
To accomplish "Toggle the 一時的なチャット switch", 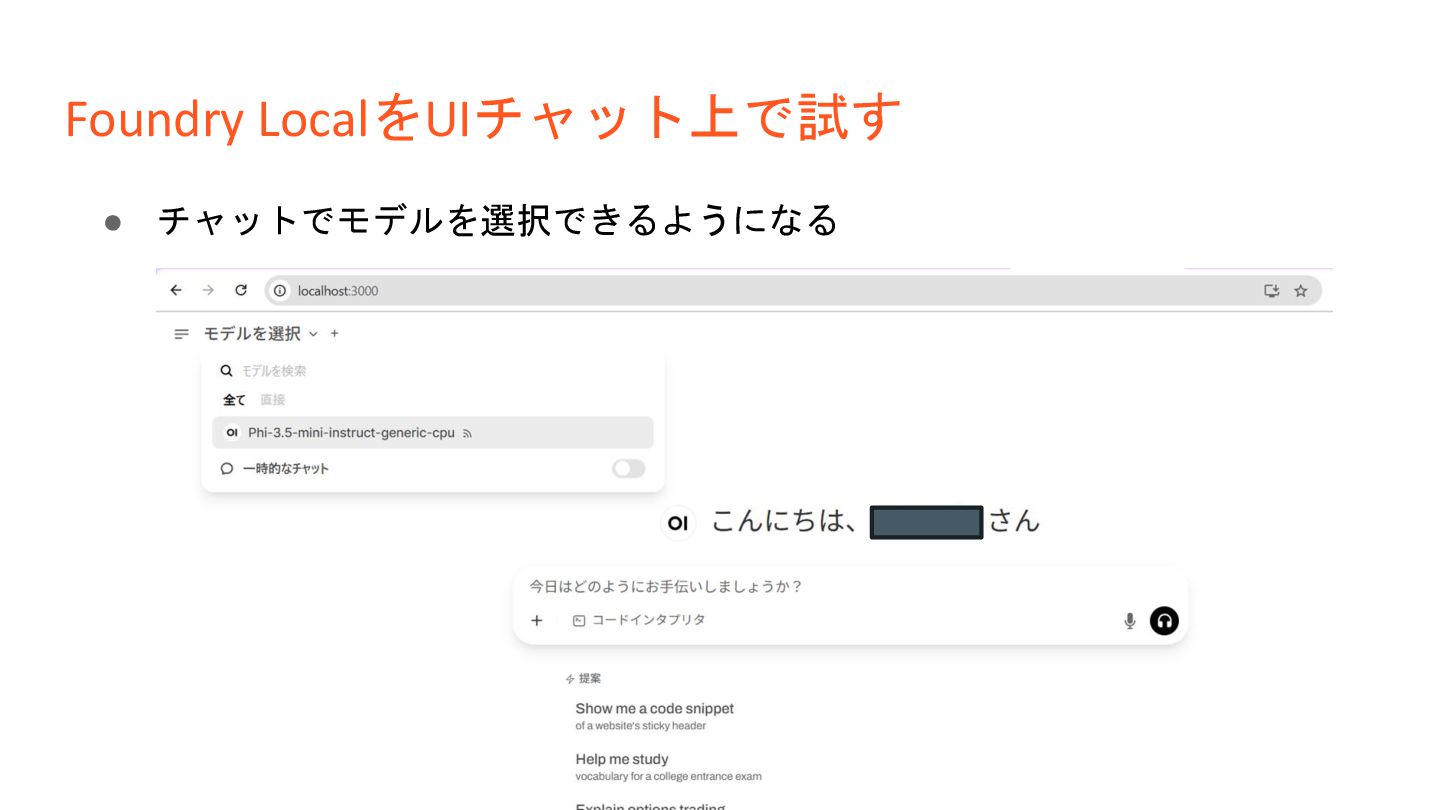I will 629,468.
